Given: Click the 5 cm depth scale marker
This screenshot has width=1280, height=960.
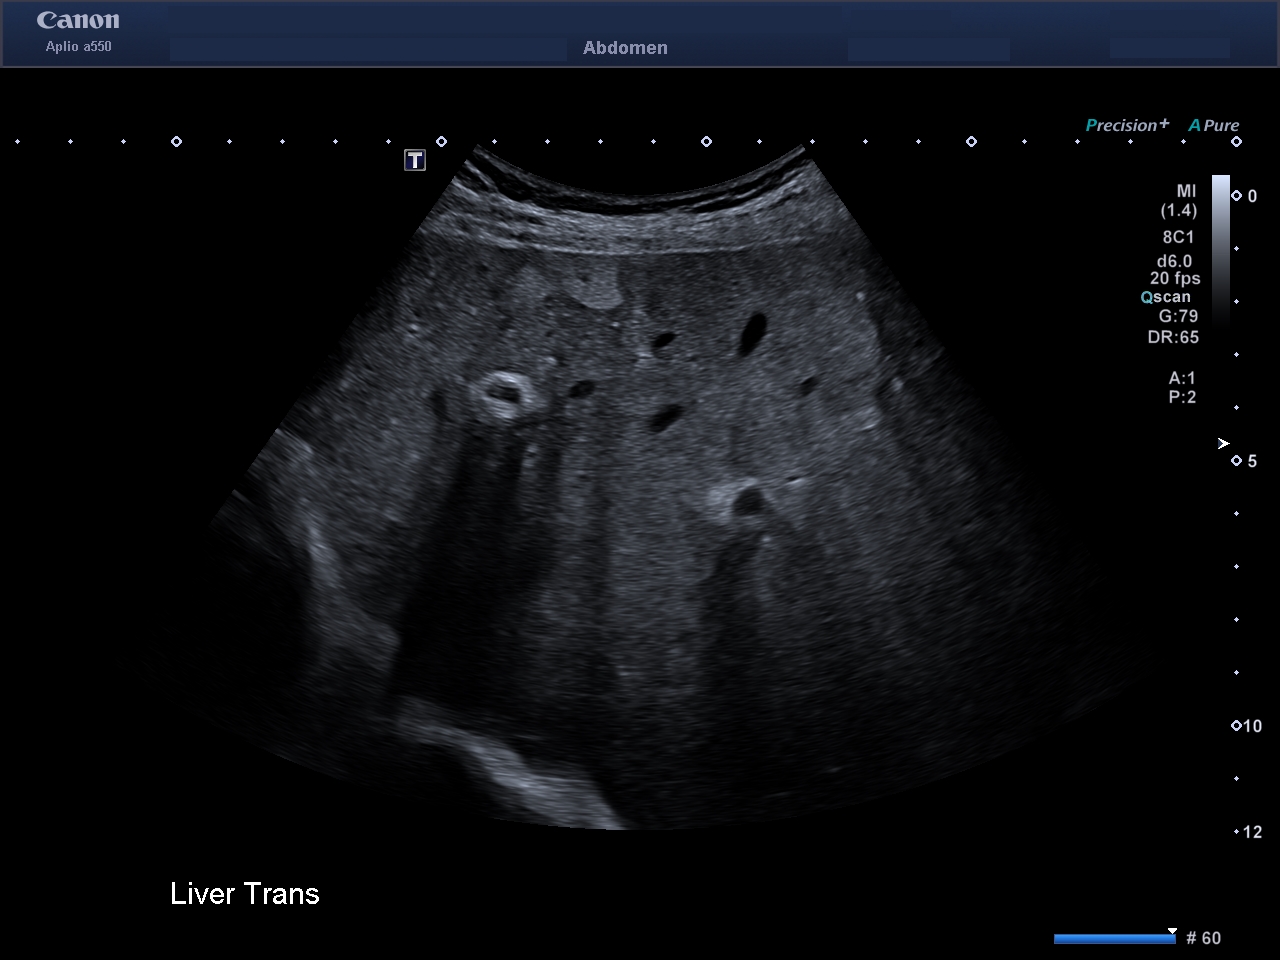Looking at the screenshot, I should [x=1246, y=461].
